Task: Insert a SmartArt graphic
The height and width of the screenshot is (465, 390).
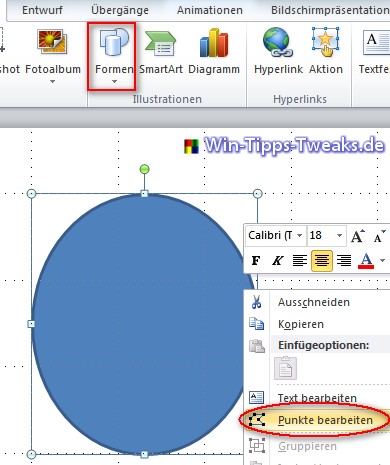Action: pos(161,52)
